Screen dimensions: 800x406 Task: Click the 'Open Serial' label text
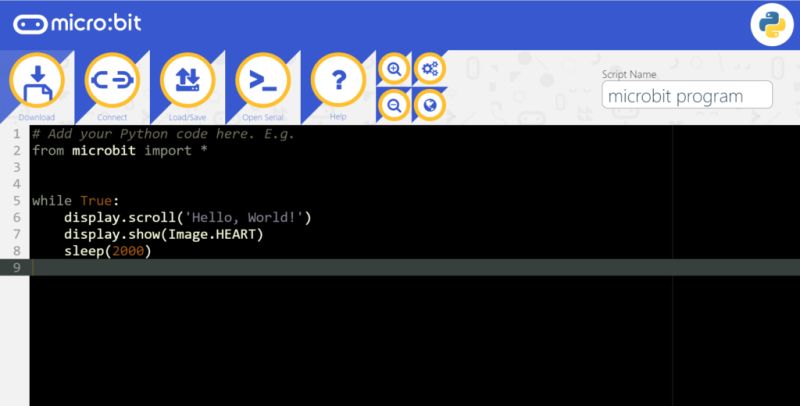click(263, 117)
